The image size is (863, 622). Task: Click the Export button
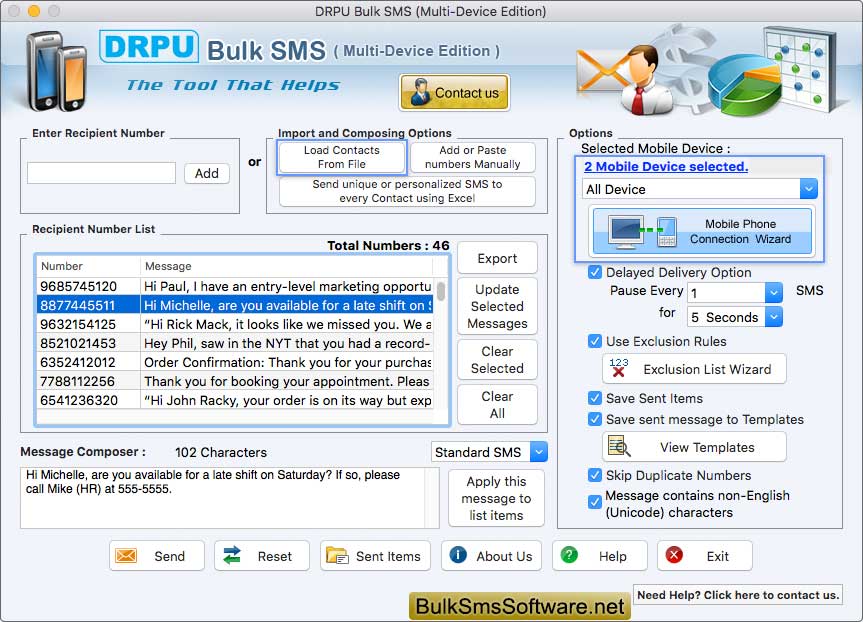pyautogui.click(x=497, y=258)
